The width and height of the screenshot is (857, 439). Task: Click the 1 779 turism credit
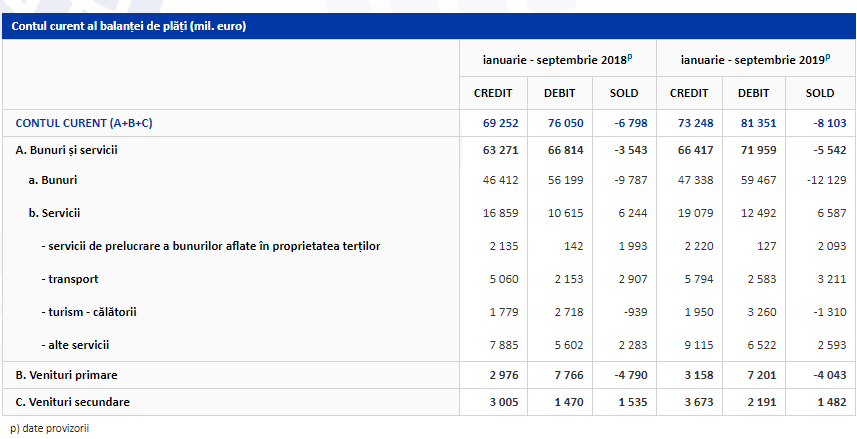pos(504,312)
